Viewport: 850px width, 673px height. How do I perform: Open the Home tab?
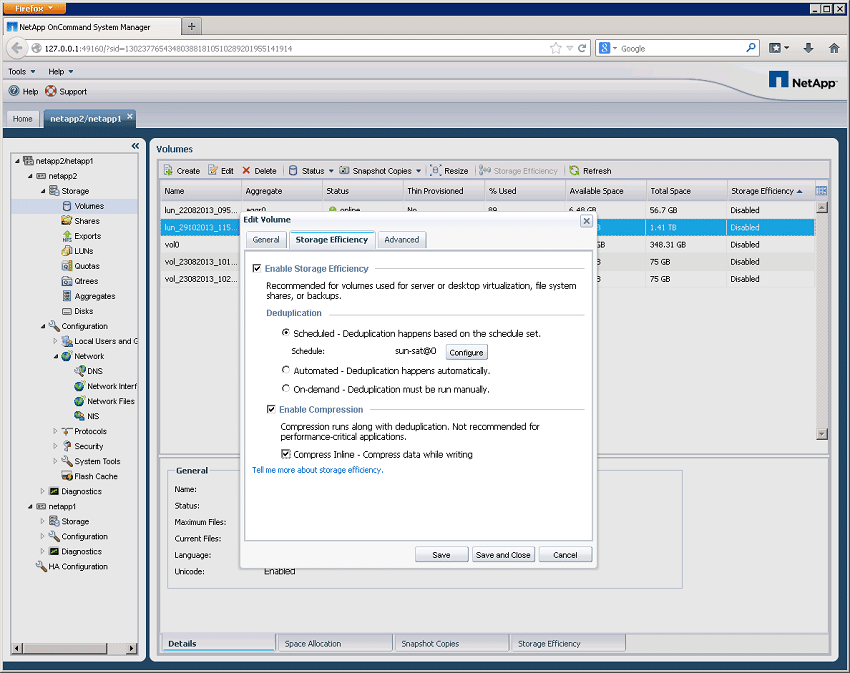coord(23,119)
